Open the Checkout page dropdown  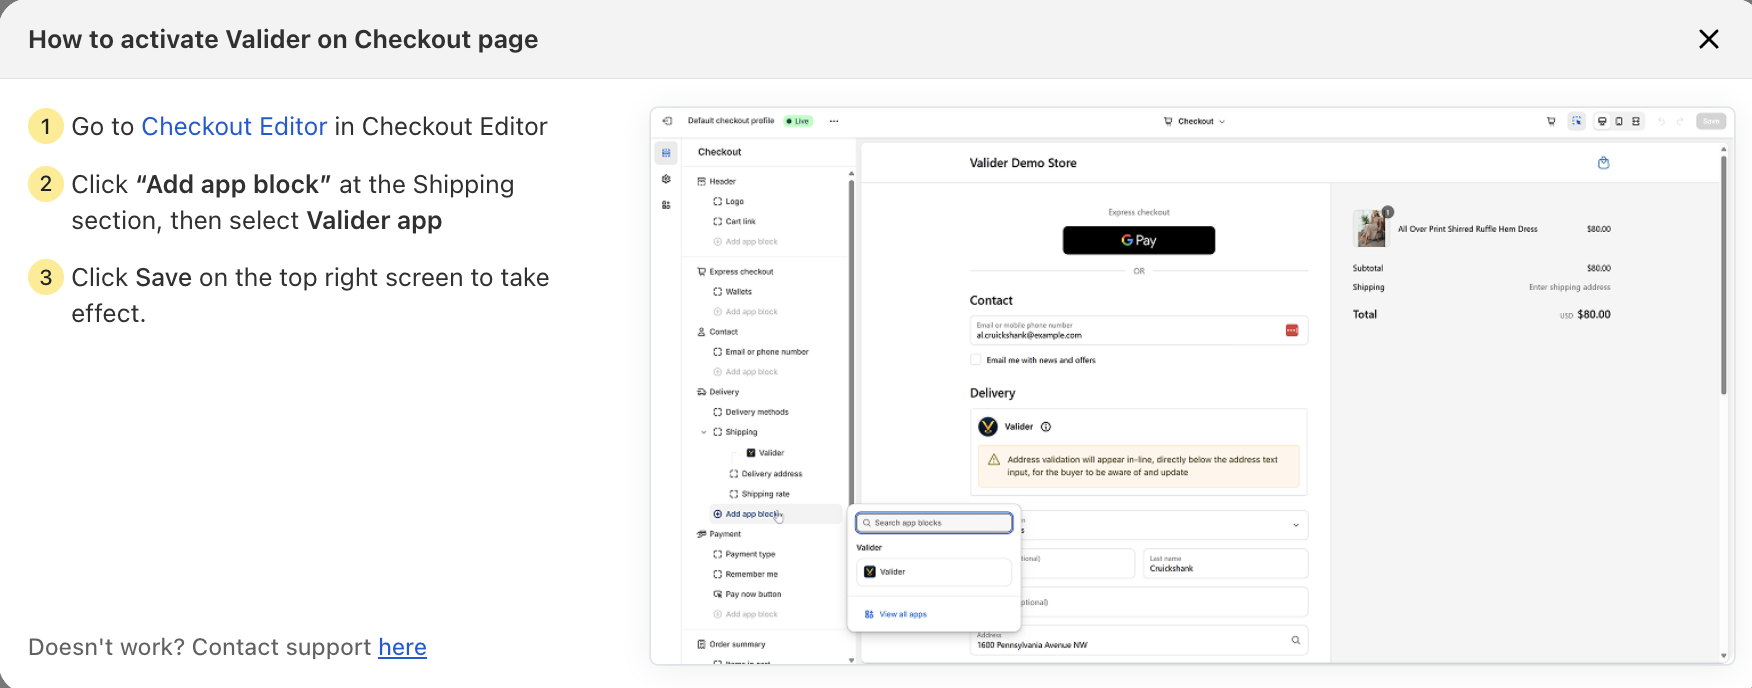(1195, 121)
